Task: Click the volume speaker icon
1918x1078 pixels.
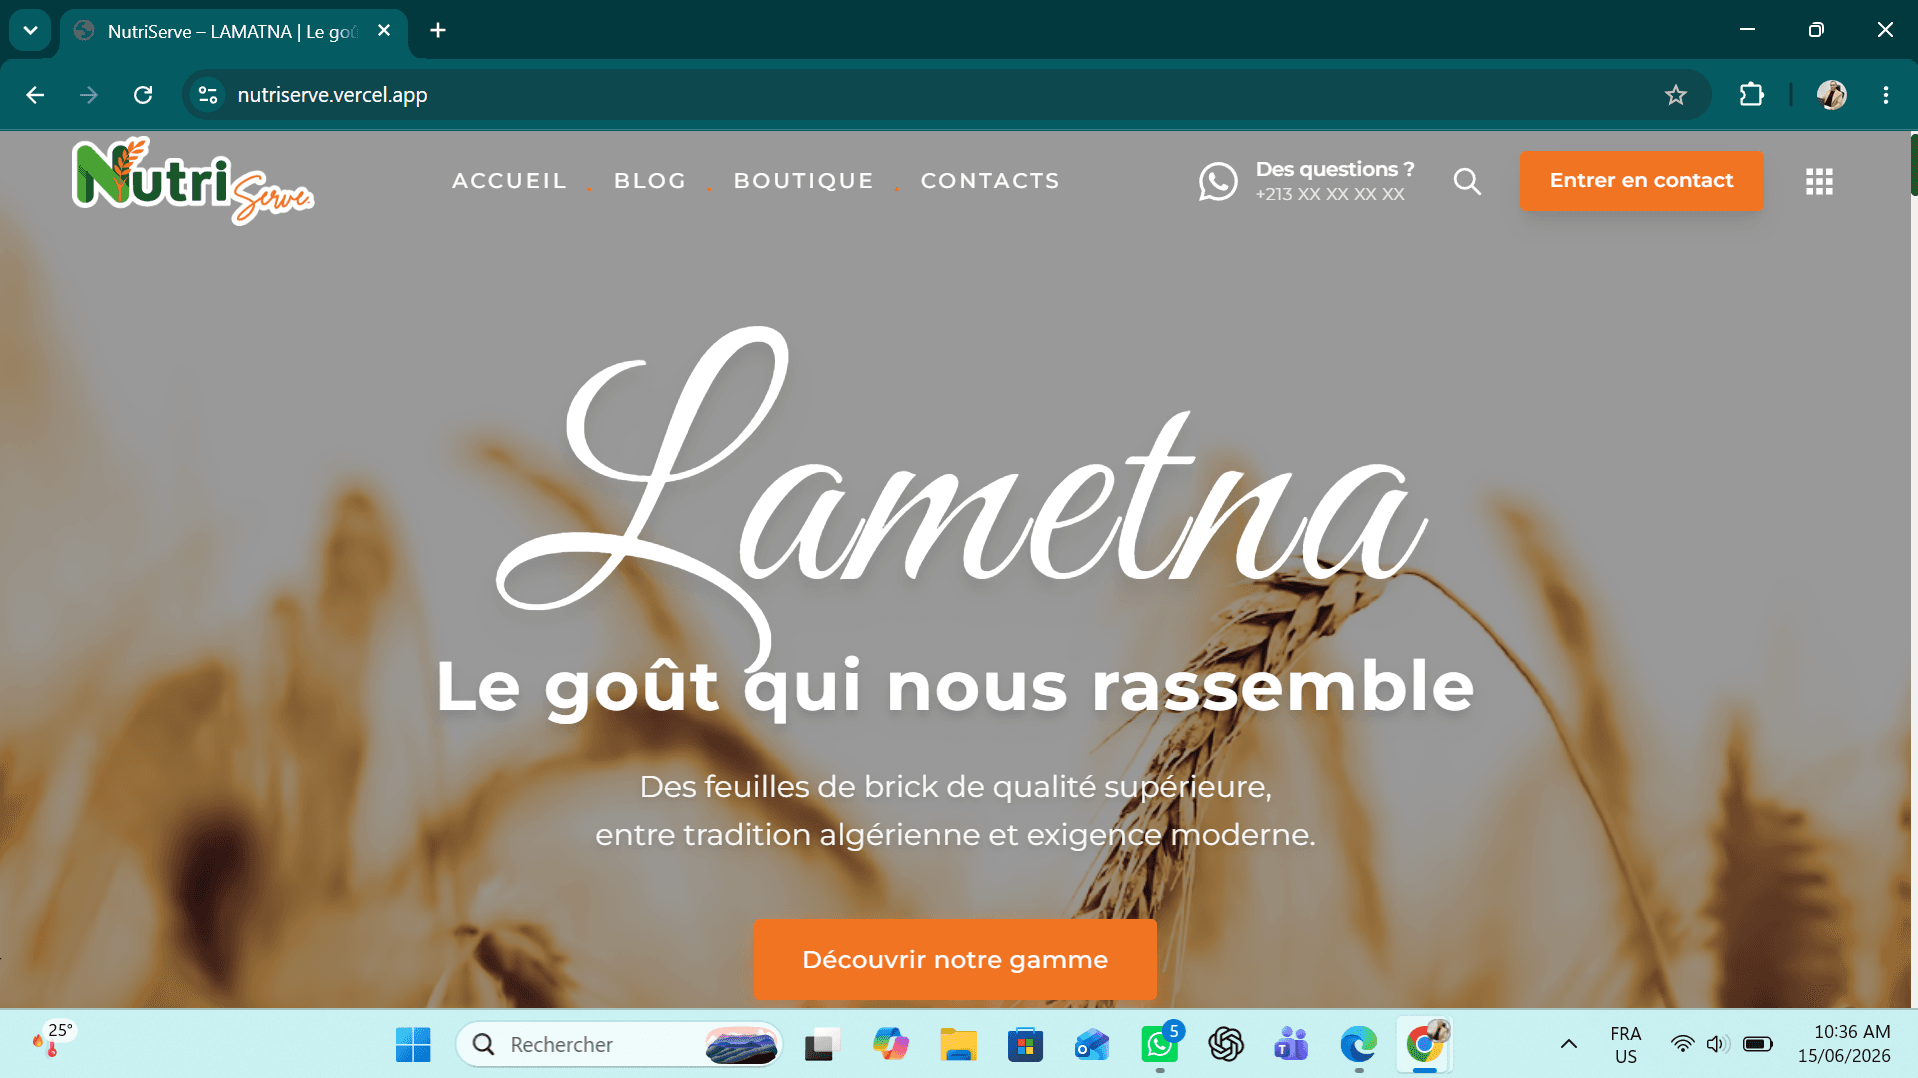Action: point(1718,1045)
